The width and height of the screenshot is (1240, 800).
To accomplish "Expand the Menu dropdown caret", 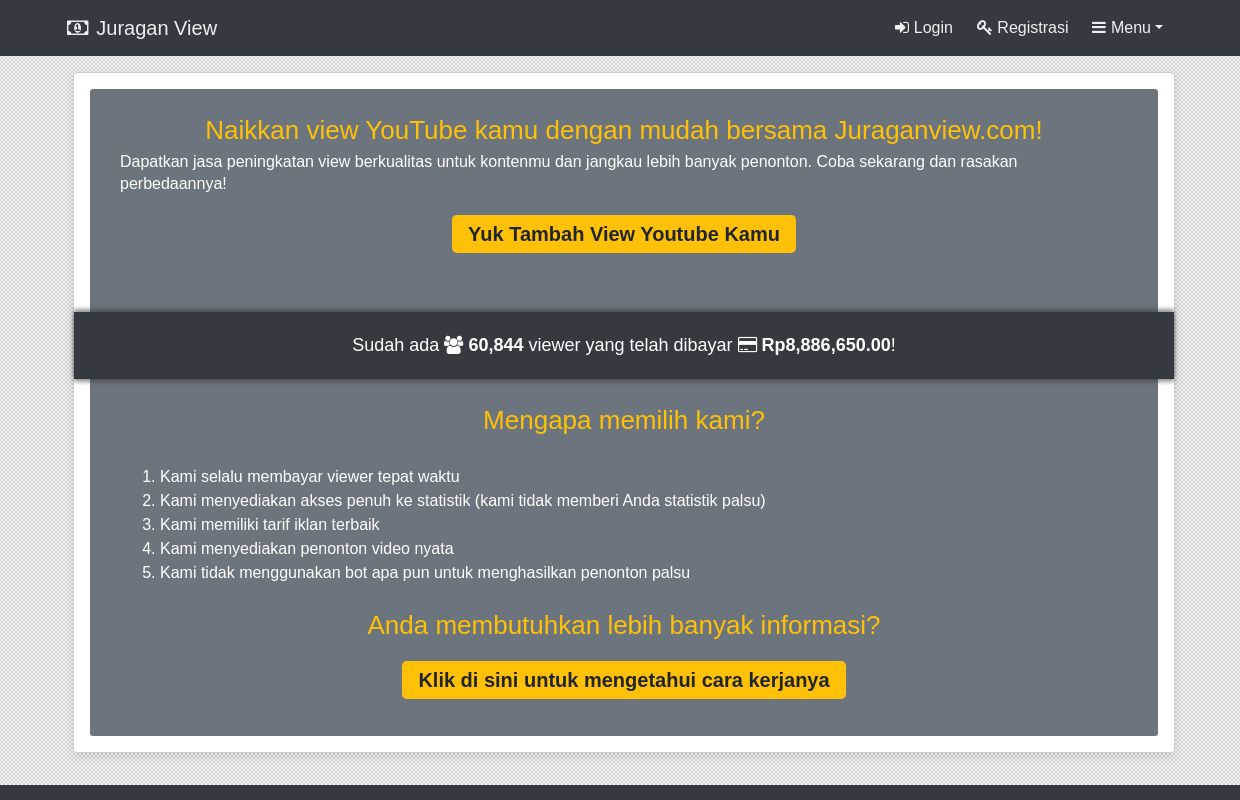I will 1158,28.
